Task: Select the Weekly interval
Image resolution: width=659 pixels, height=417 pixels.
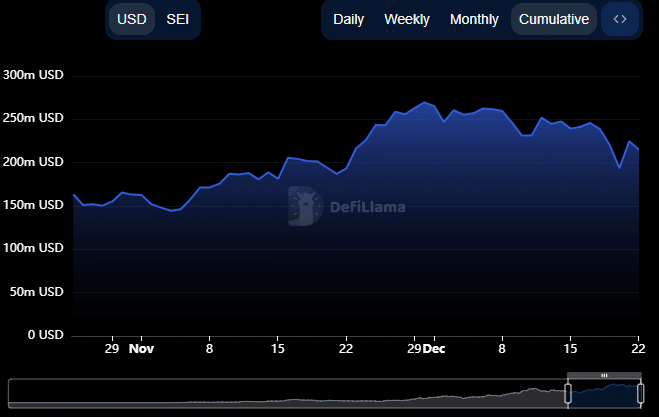Action: click(407, 19)
